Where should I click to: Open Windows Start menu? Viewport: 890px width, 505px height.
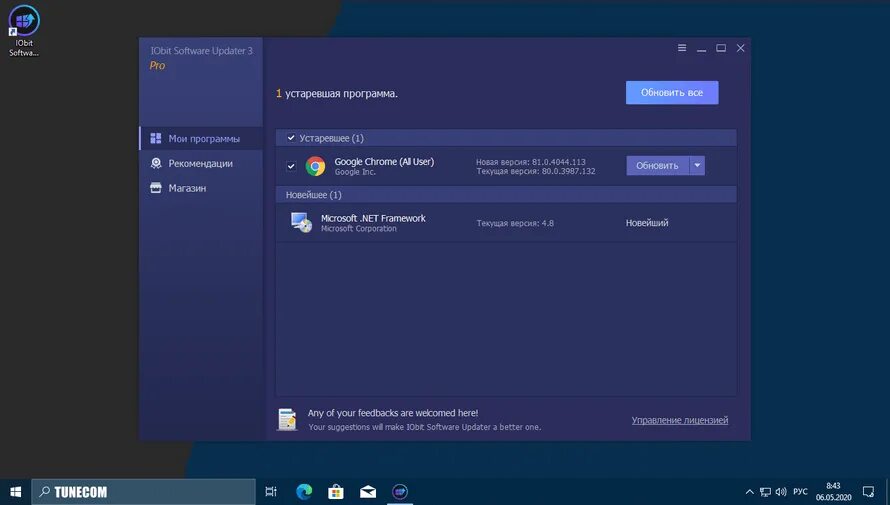(x=15, y=491)
